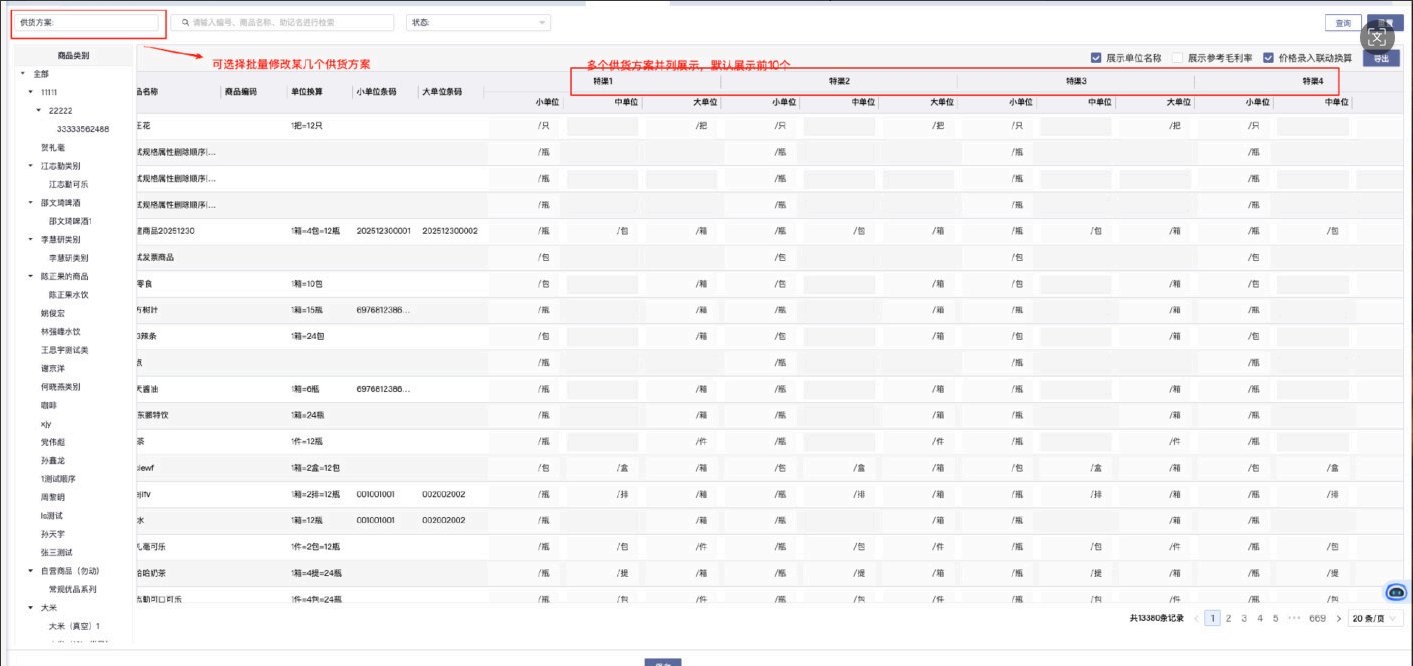This screenshot has width=1413, height=666.
Task: Click the 导出 export button
Action: pyautogui.click(x=1381, y=59)
